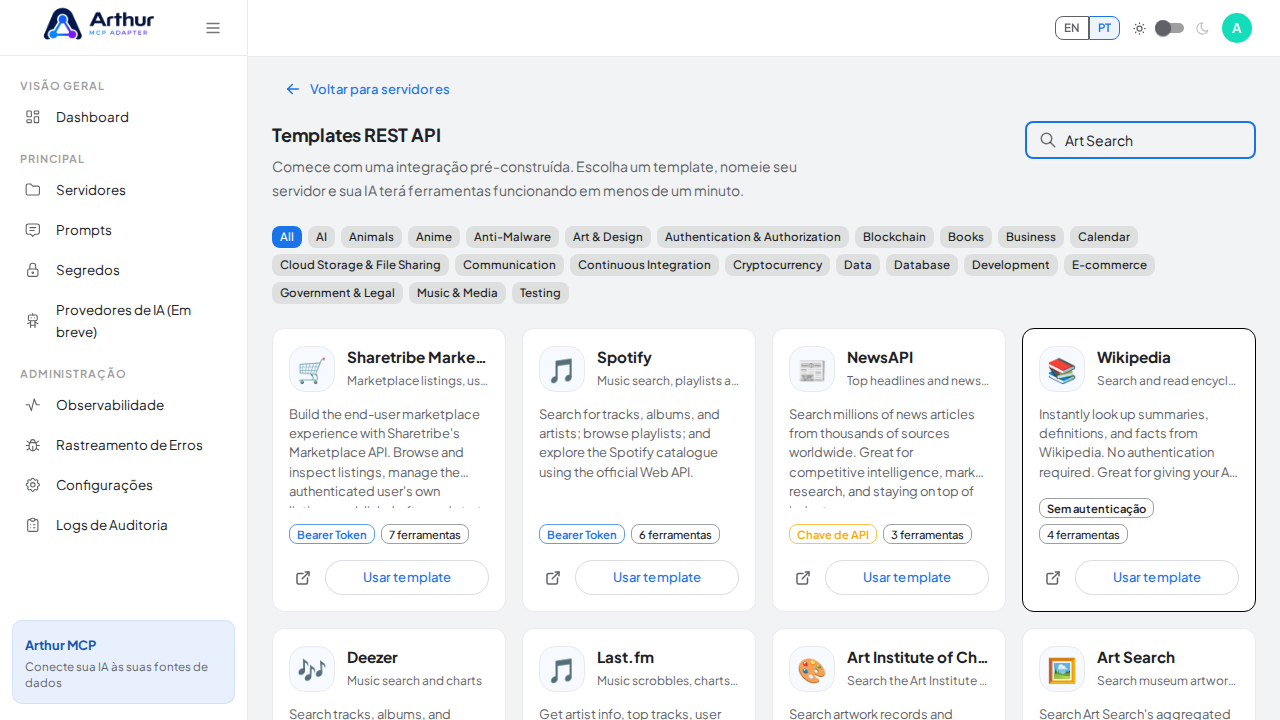Open Wikipedia external link icon
The width and height of the screenshot is (1280, 720).
pos(1053,578)
